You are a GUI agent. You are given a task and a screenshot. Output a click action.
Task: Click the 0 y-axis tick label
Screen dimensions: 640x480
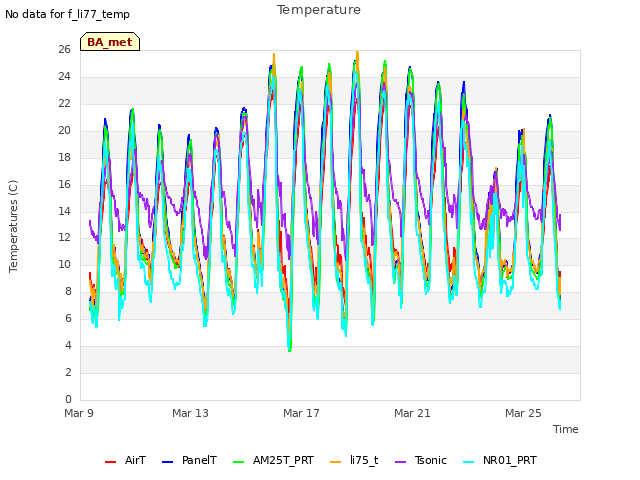[68, 399]
